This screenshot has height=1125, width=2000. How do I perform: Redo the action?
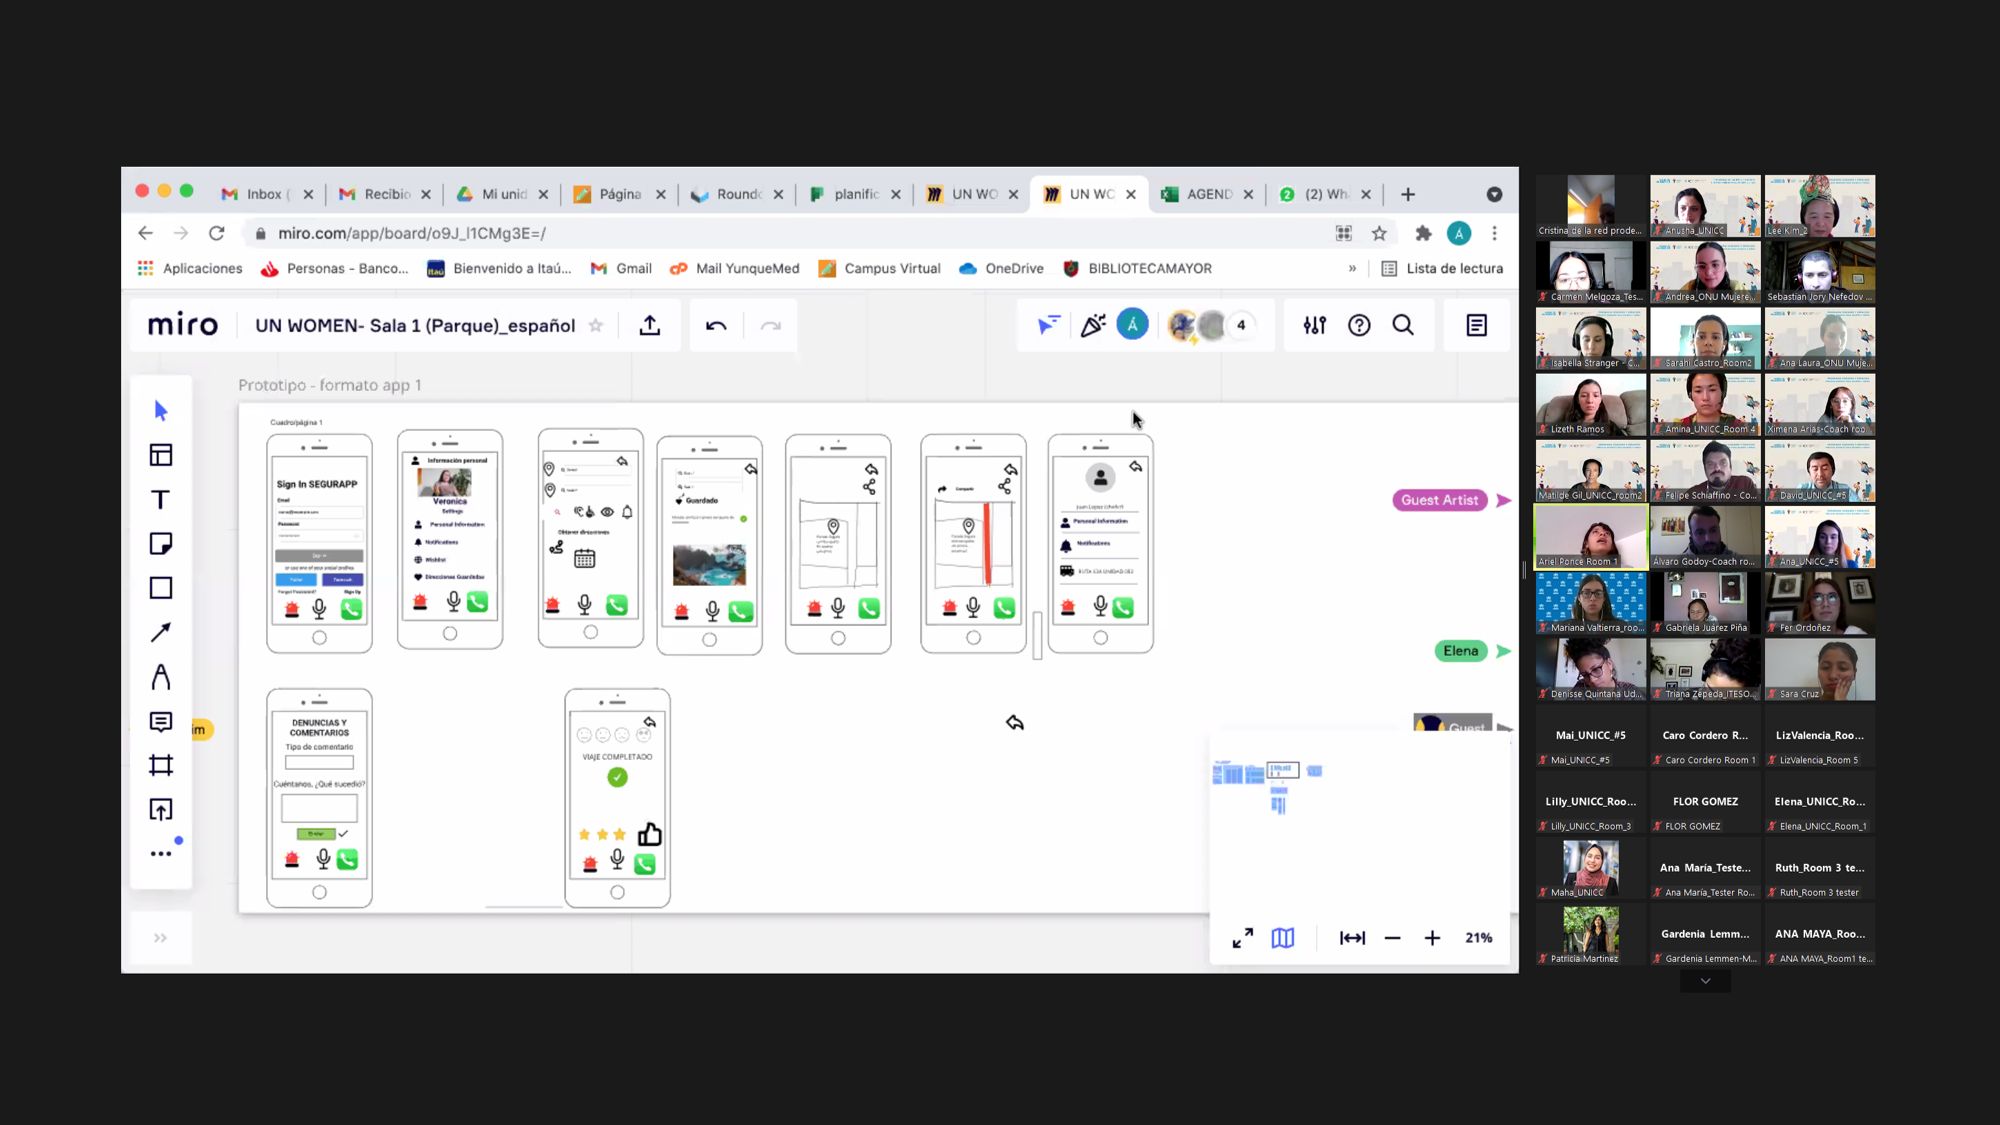771,325
